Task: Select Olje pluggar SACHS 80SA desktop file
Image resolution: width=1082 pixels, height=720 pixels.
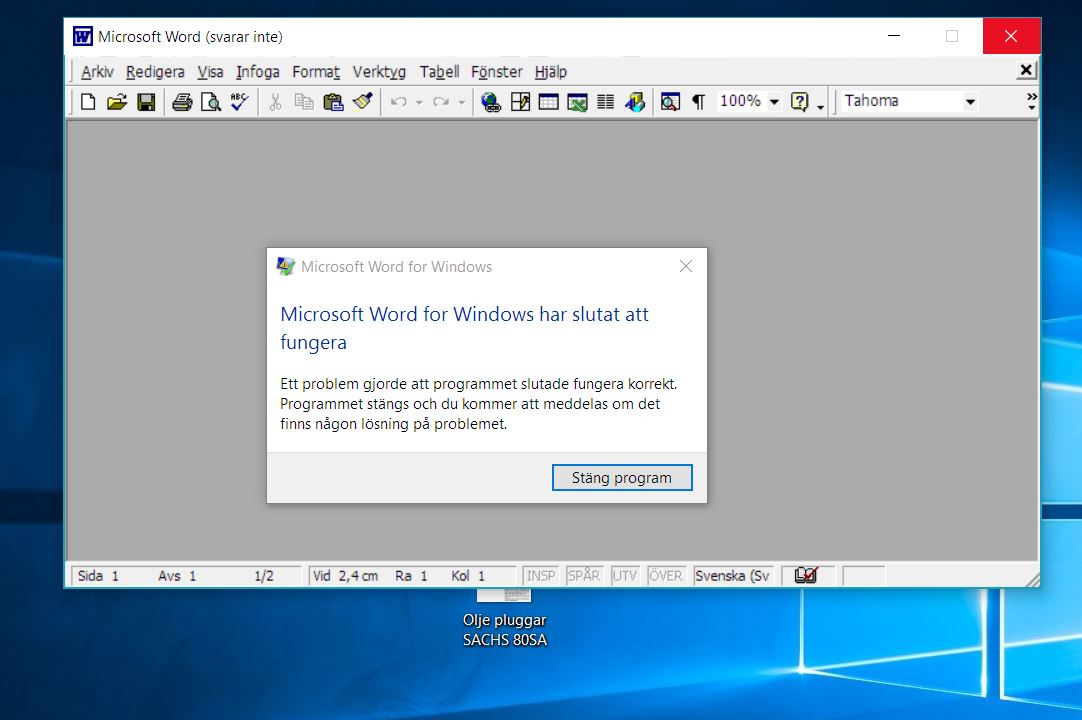Action: coord(504,619)
